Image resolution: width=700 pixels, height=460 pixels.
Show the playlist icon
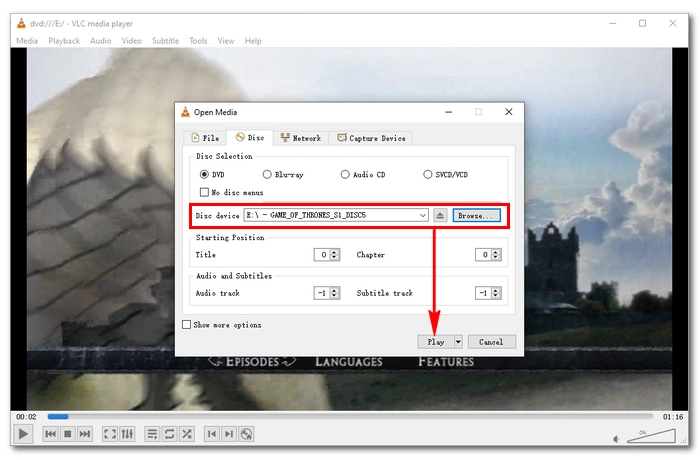pyautogui.click(x=152, y=434)
